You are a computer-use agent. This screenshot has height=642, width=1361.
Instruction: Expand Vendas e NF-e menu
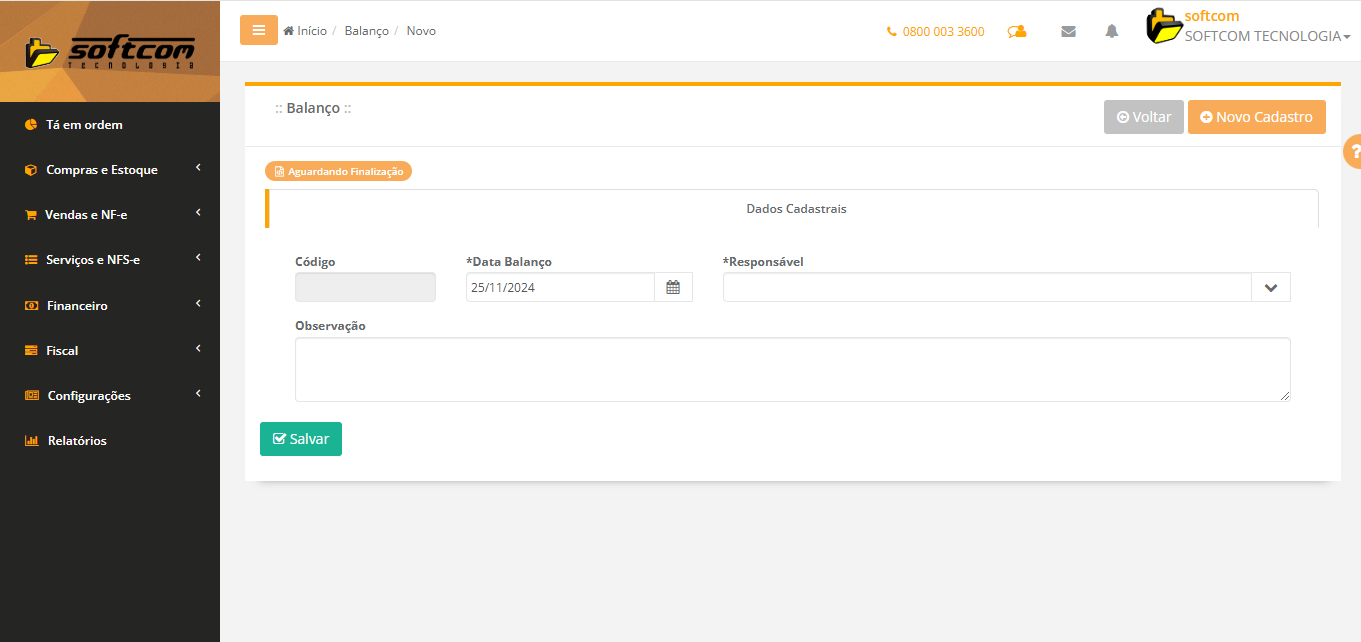(86, 215)
